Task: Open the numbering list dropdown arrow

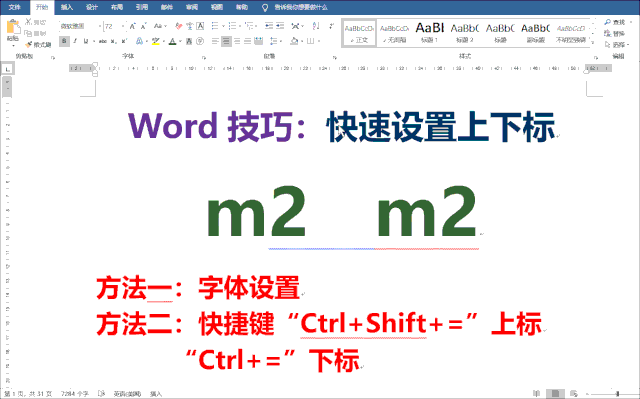Action: (x=241, y=26)
